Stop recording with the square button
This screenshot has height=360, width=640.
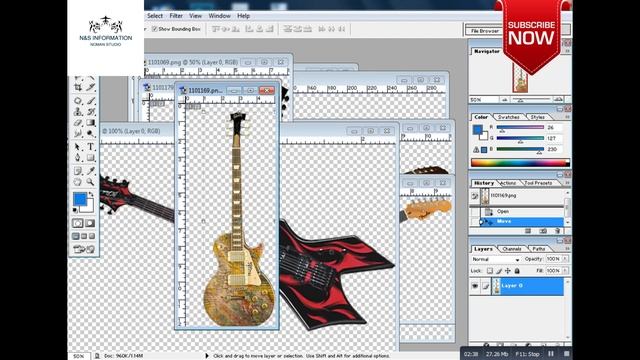click(567, 354)
